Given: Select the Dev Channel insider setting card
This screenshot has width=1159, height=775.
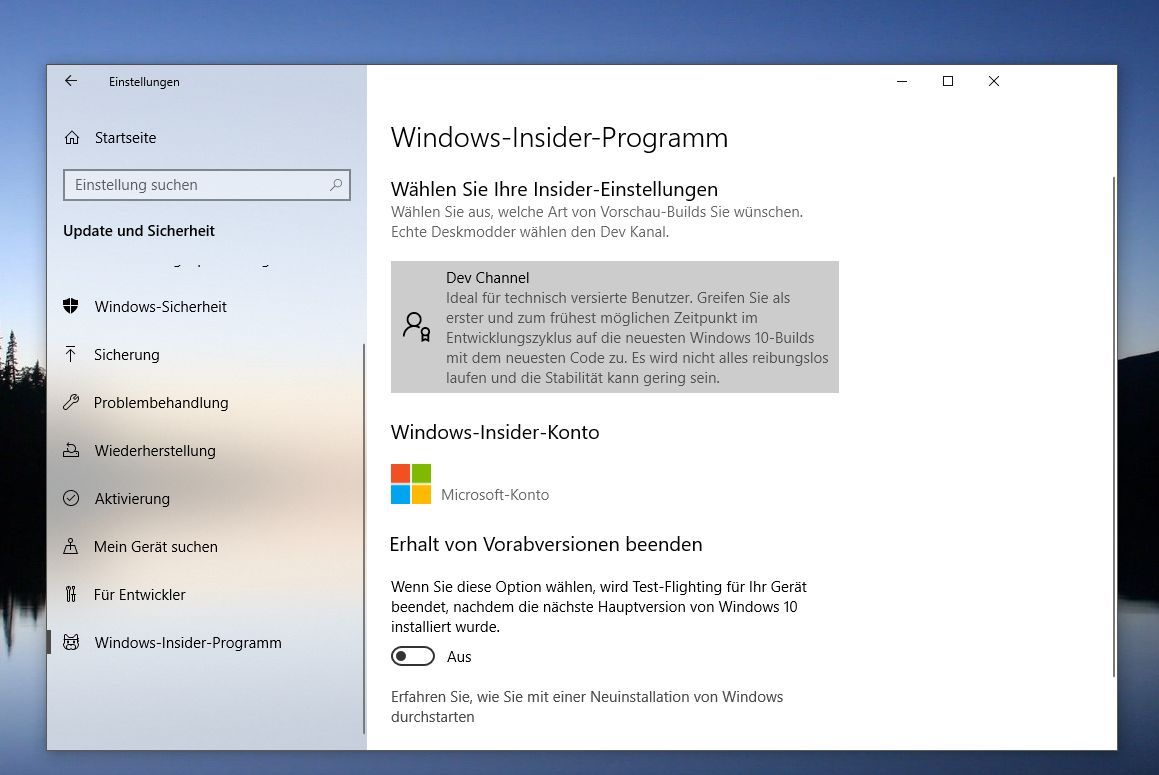Looking at the screenshot, I should (x=615, y=327).
